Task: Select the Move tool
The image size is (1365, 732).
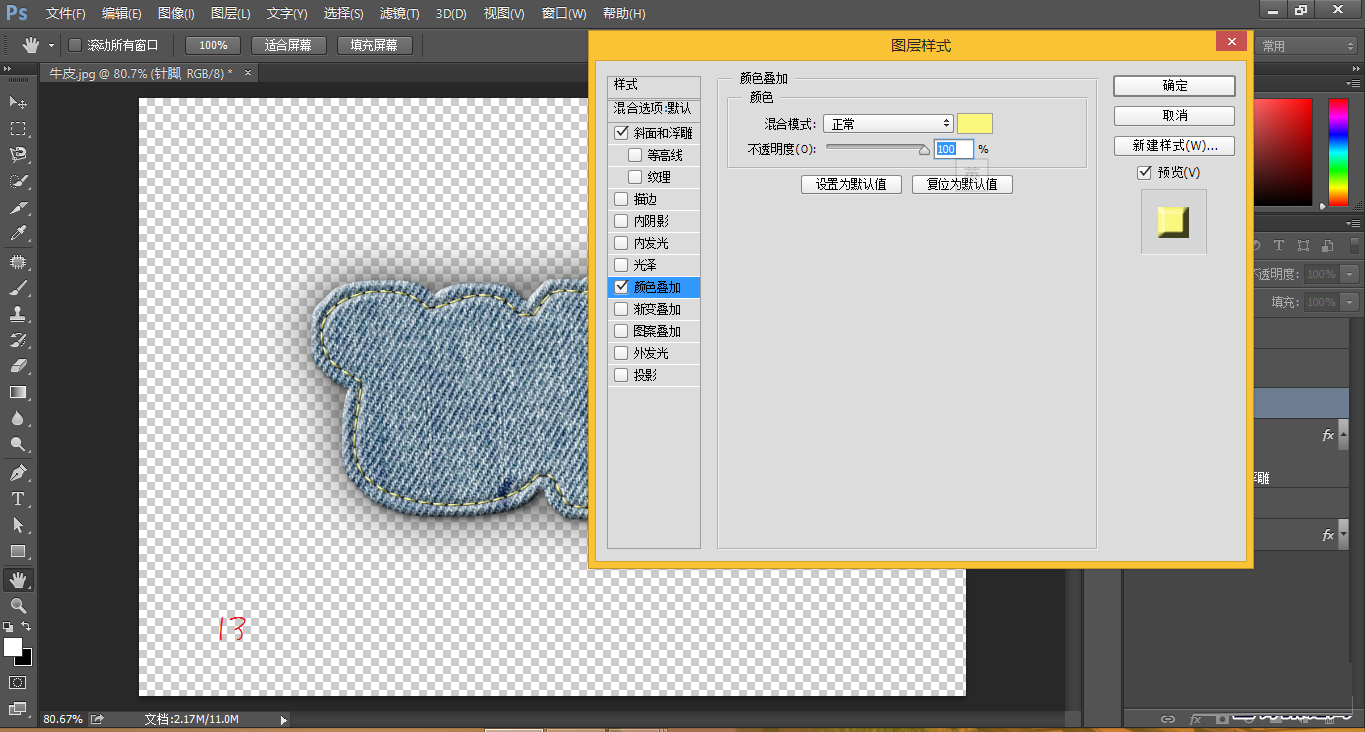Action: [x=18, y=101]
